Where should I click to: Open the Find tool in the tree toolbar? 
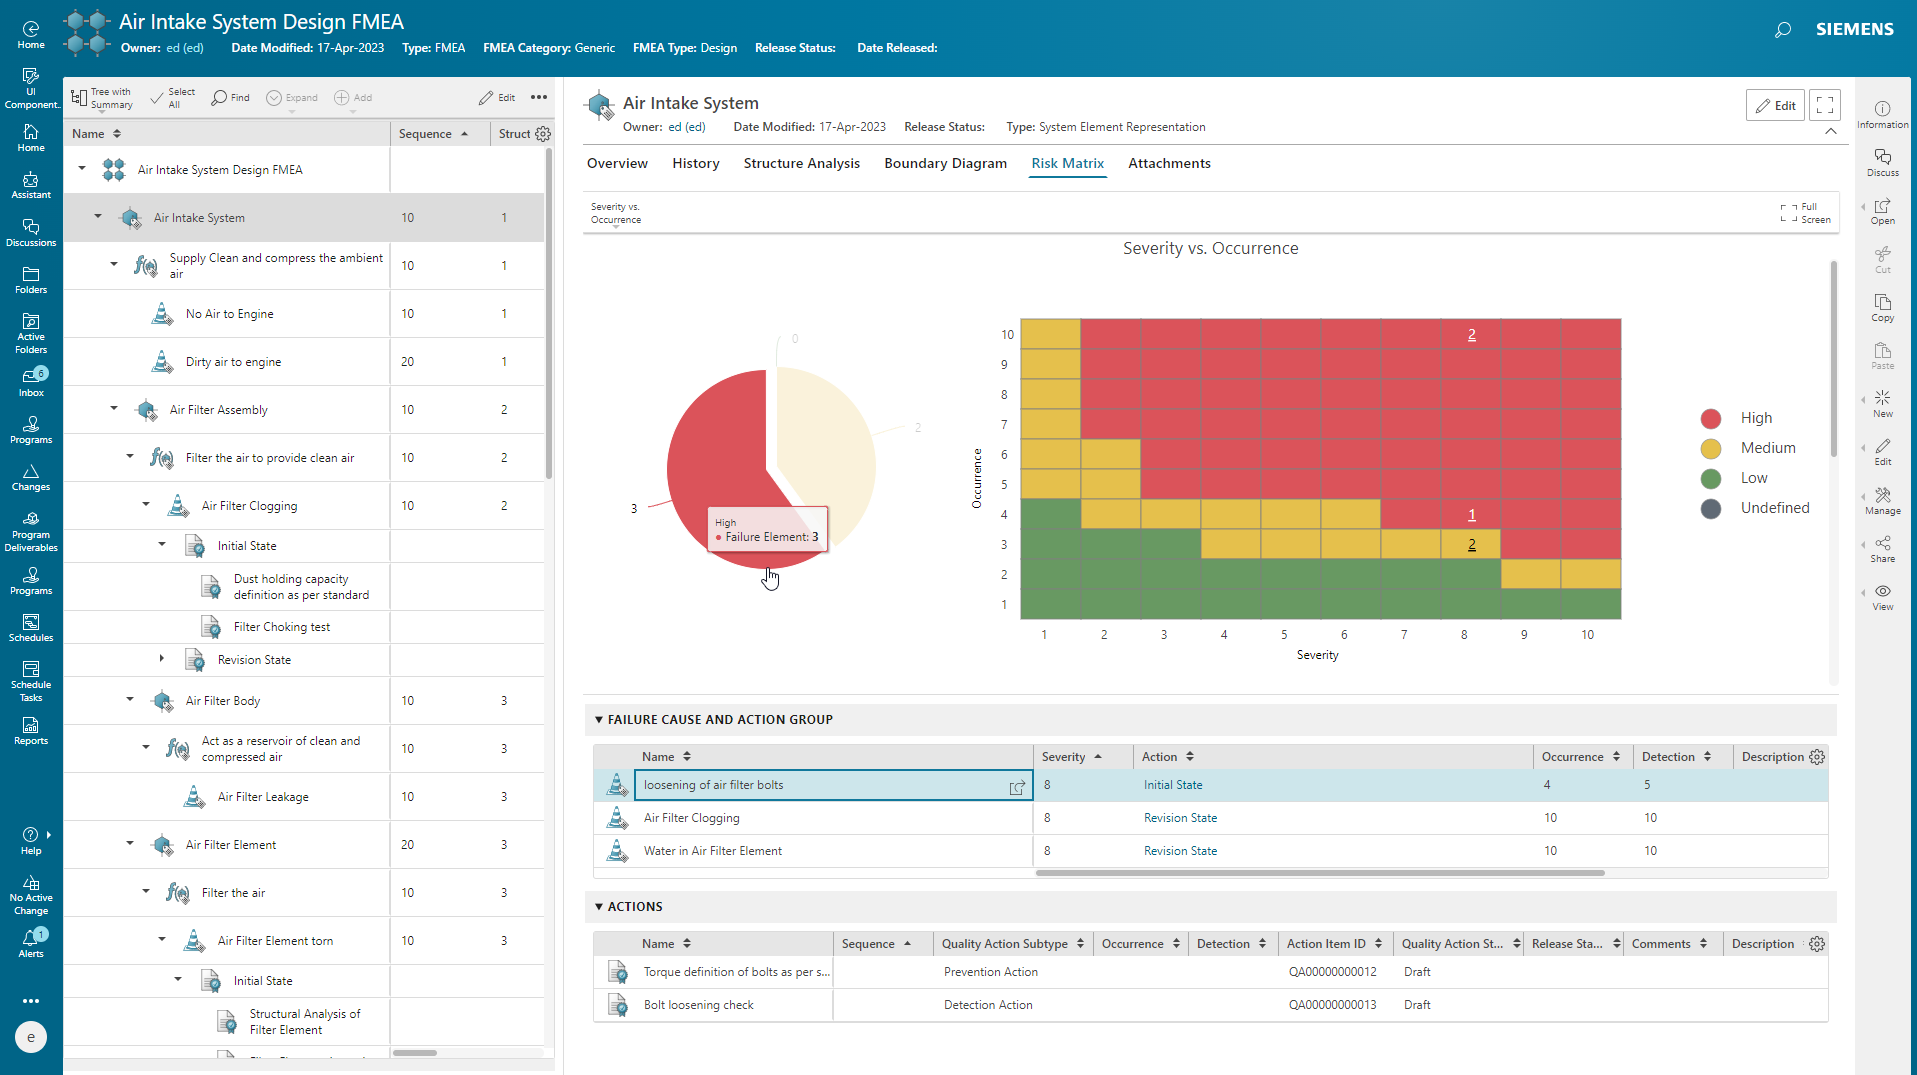click(x=230, y=97)
